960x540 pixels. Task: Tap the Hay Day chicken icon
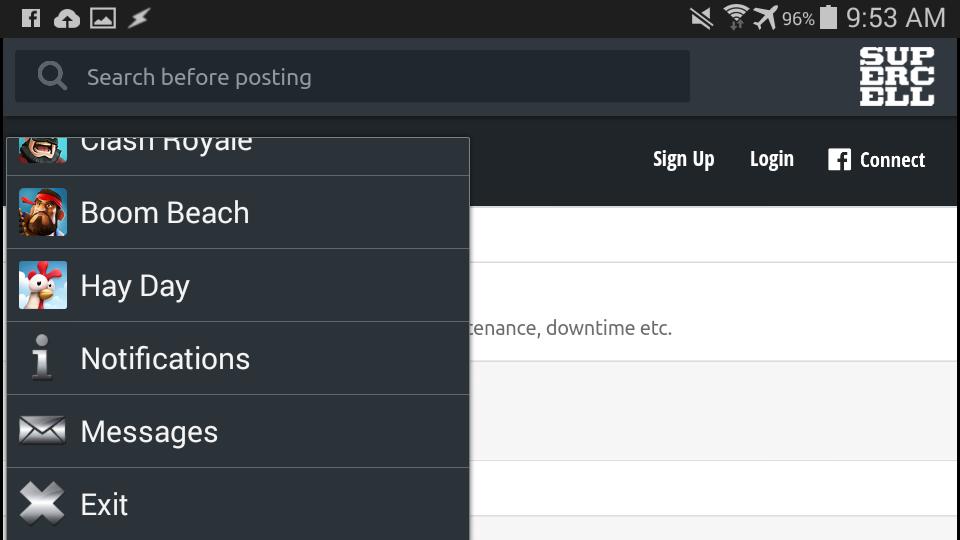(42, 285)
